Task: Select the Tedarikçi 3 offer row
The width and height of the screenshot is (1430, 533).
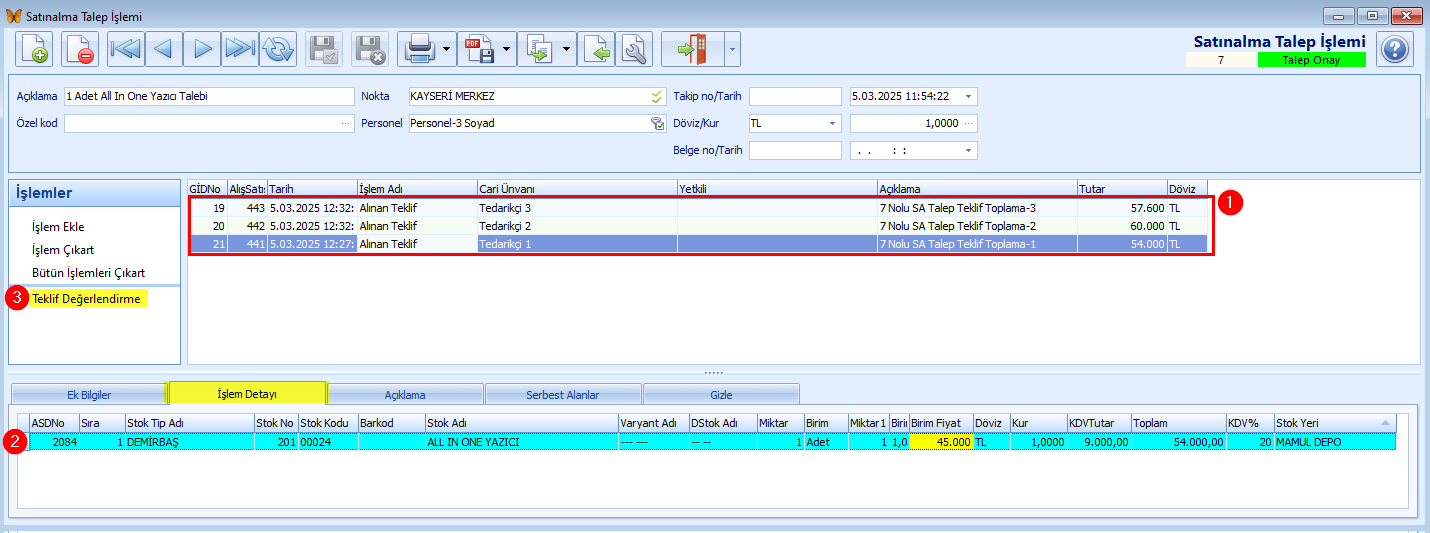Action: [x=698, y=208]
